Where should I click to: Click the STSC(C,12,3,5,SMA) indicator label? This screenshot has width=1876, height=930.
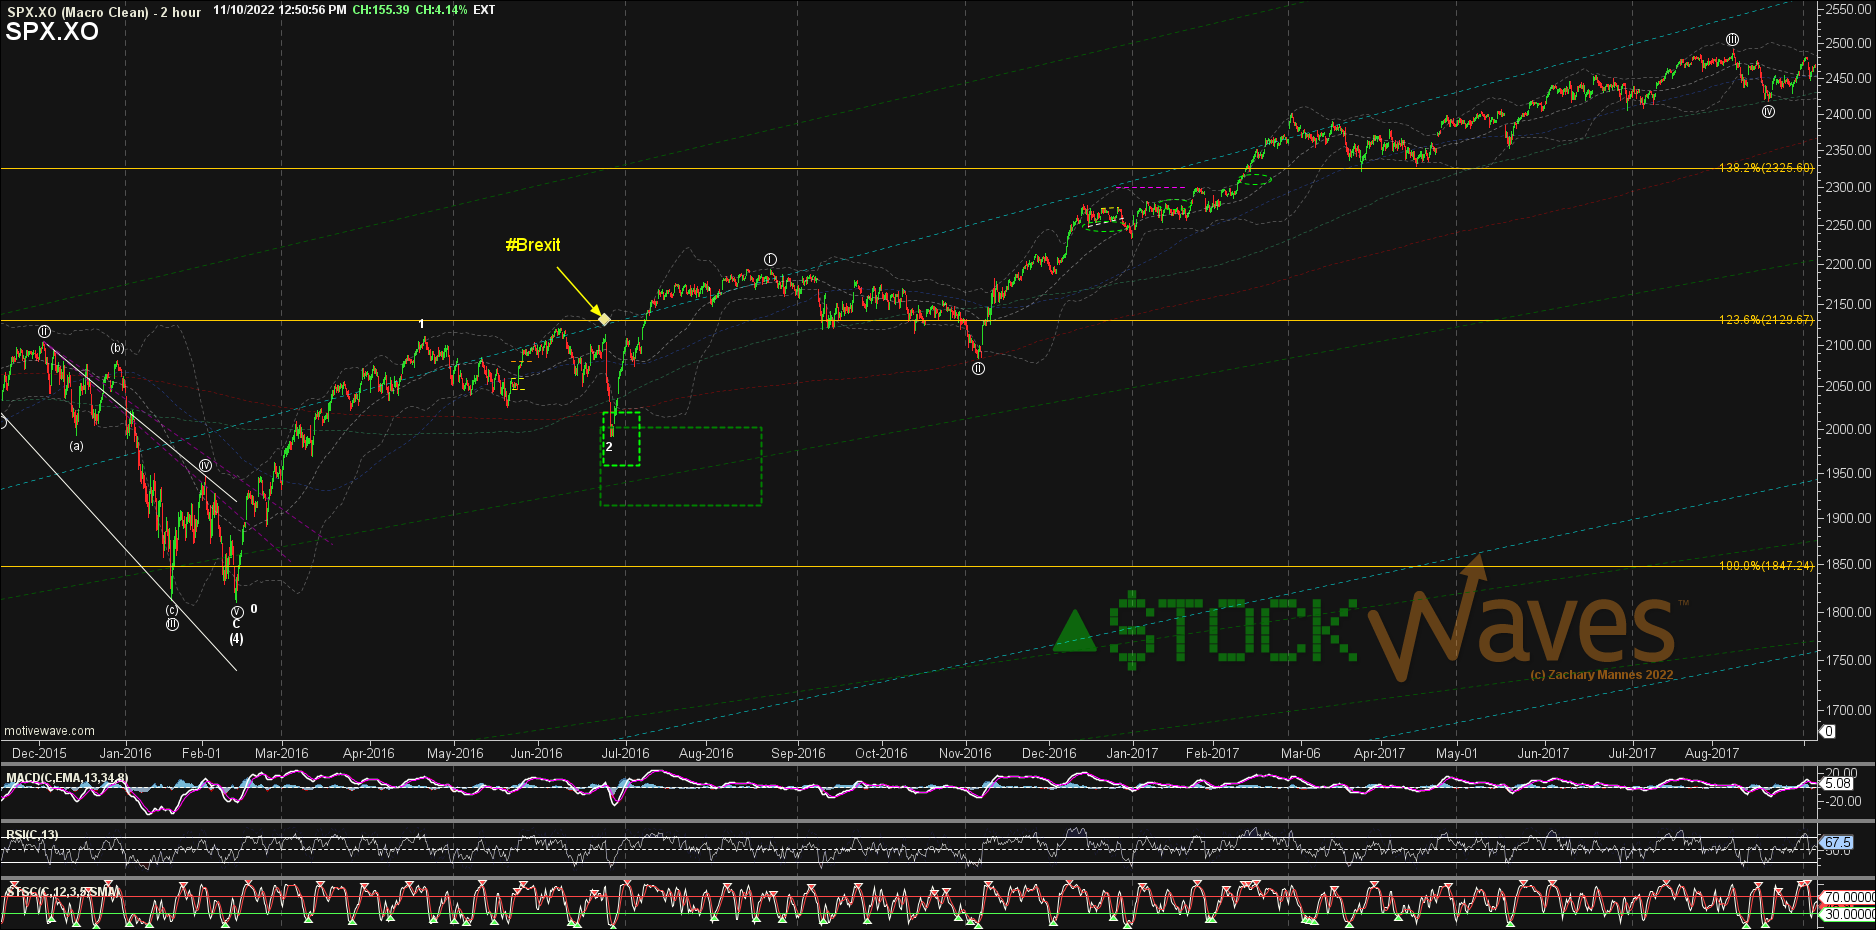point(62,891)
